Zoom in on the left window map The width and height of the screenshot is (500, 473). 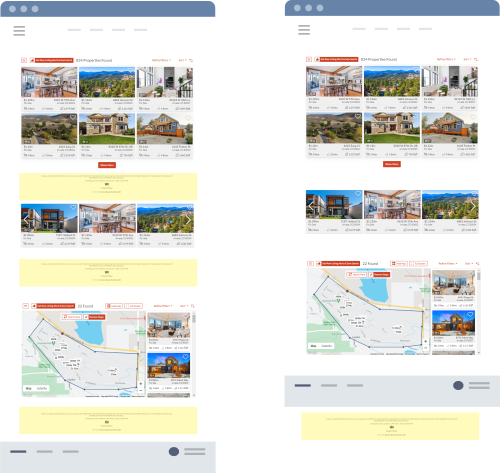(141, 384)
